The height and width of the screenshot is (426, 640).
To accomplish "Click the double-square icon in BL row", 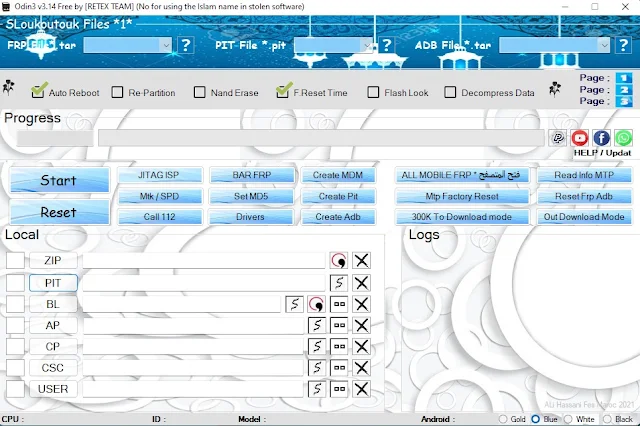I will coord(339,304).
